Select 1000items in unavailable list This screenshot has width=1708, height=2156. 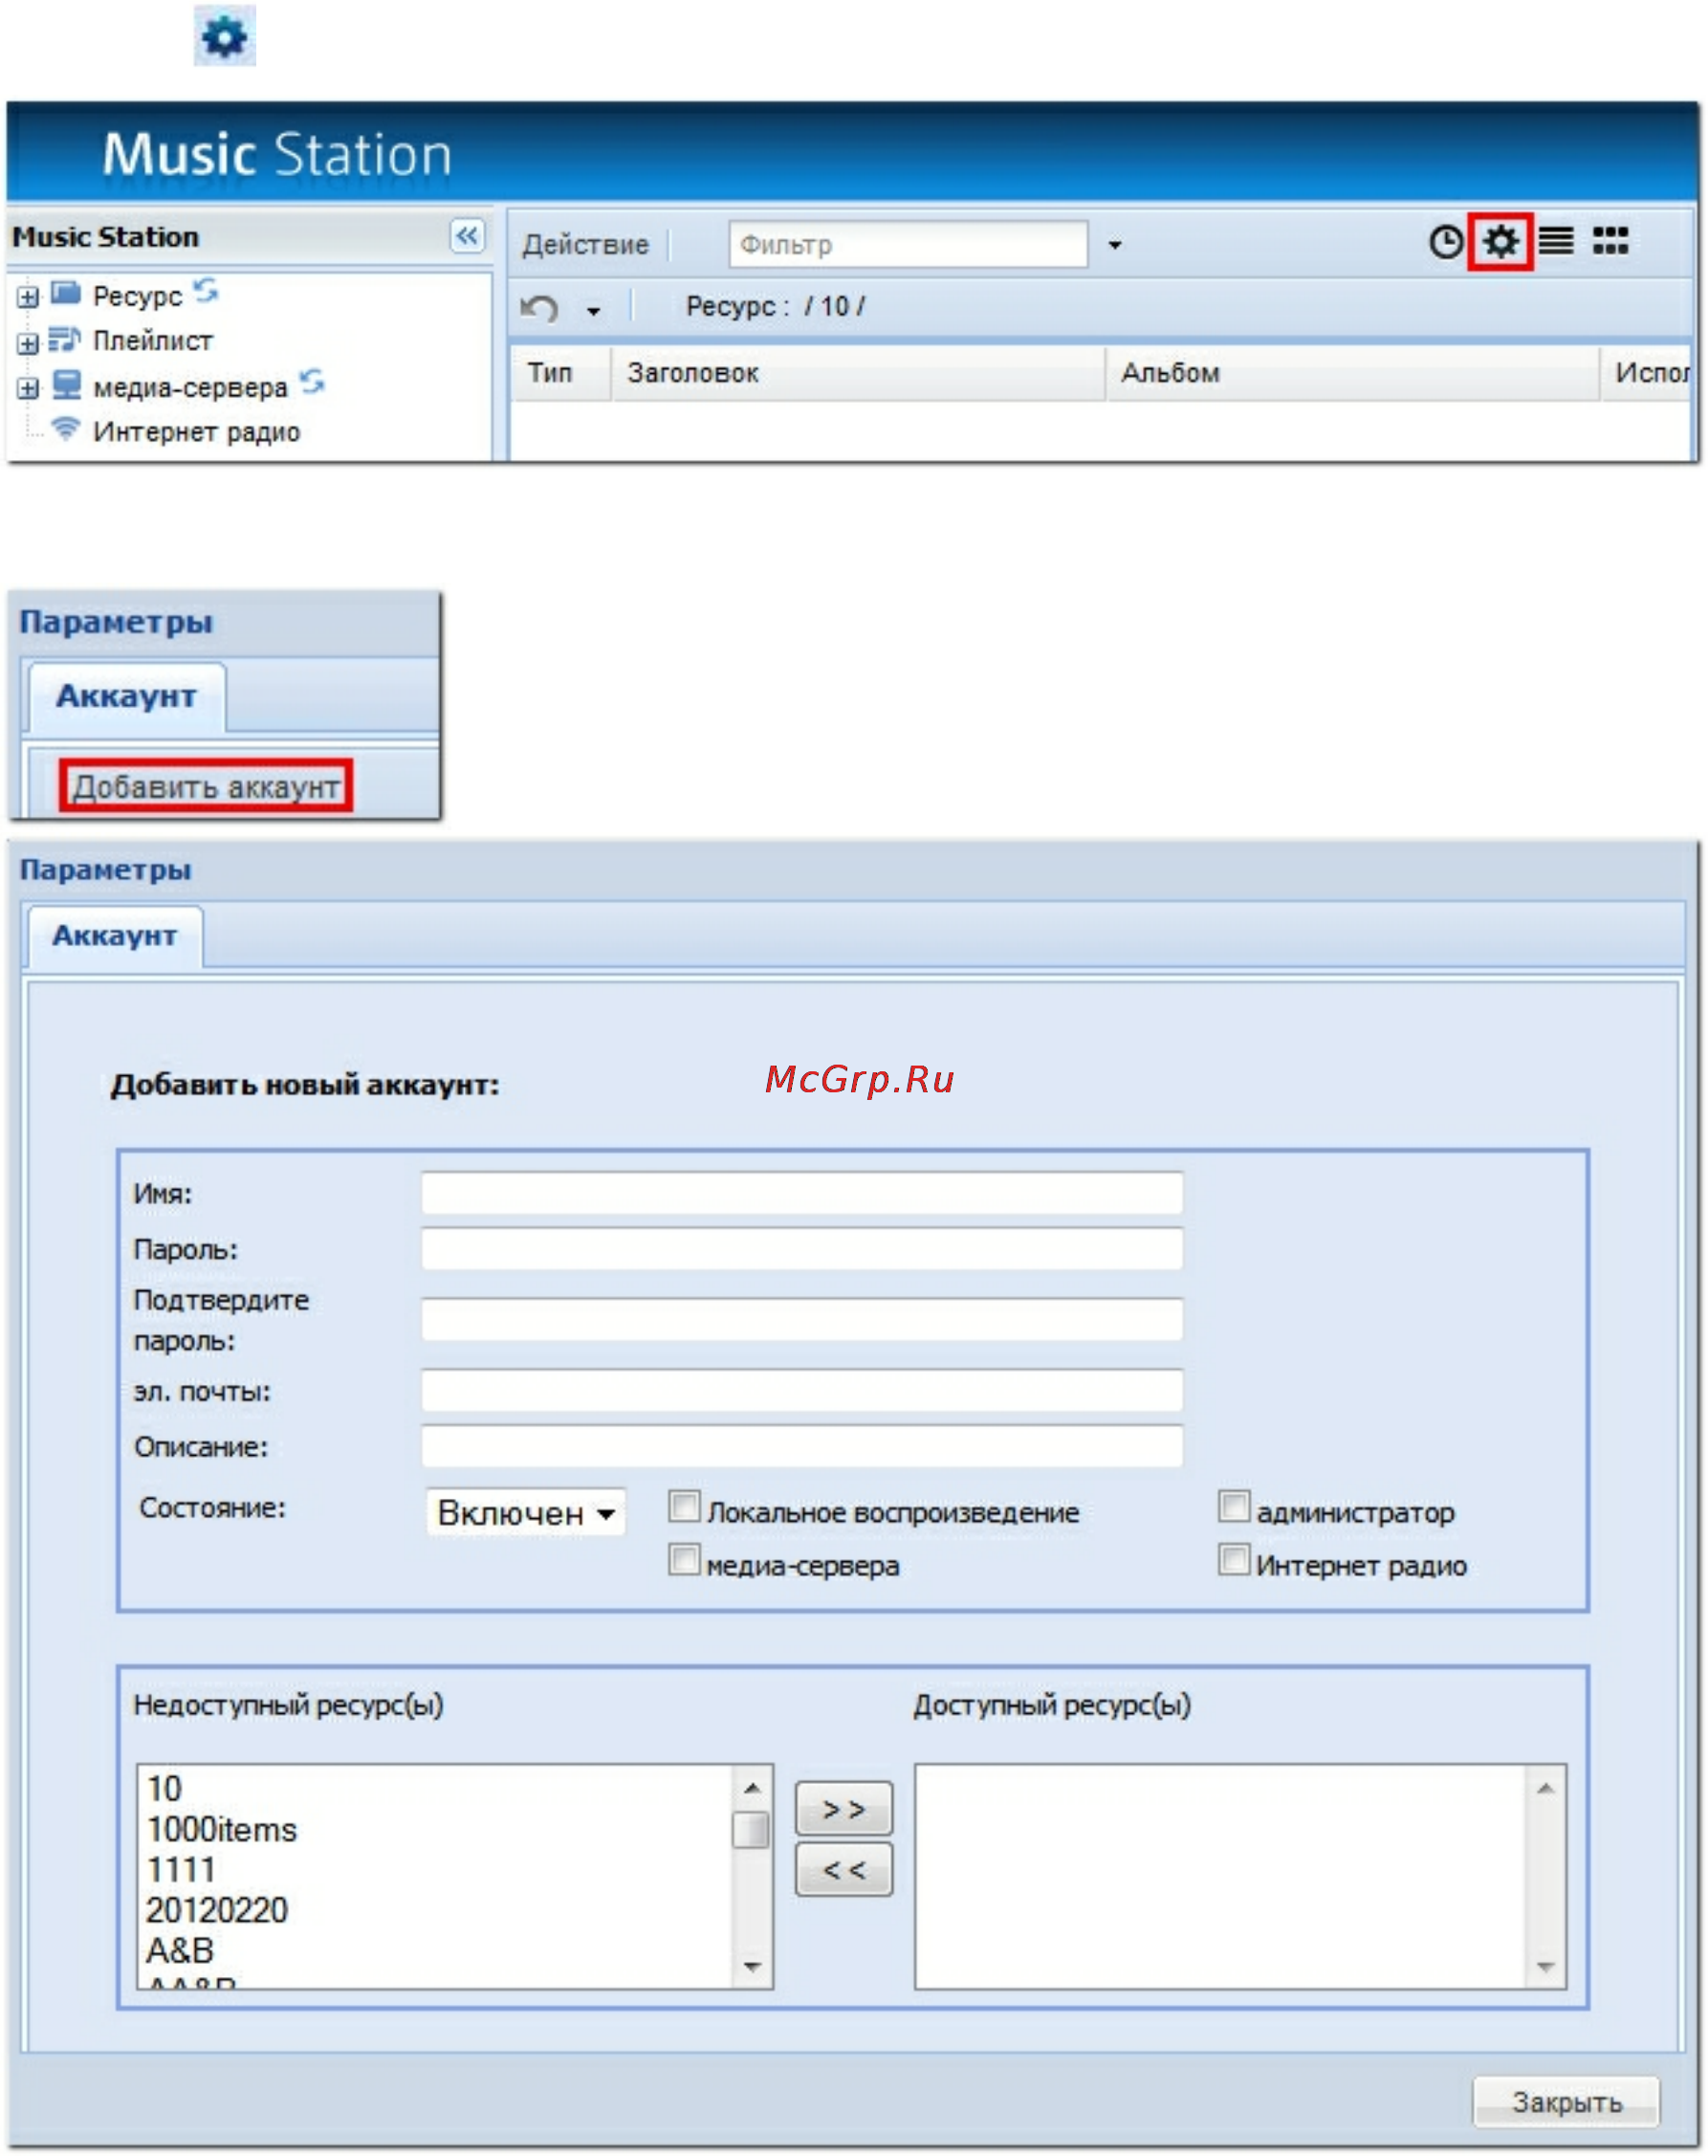point(221,1829)
